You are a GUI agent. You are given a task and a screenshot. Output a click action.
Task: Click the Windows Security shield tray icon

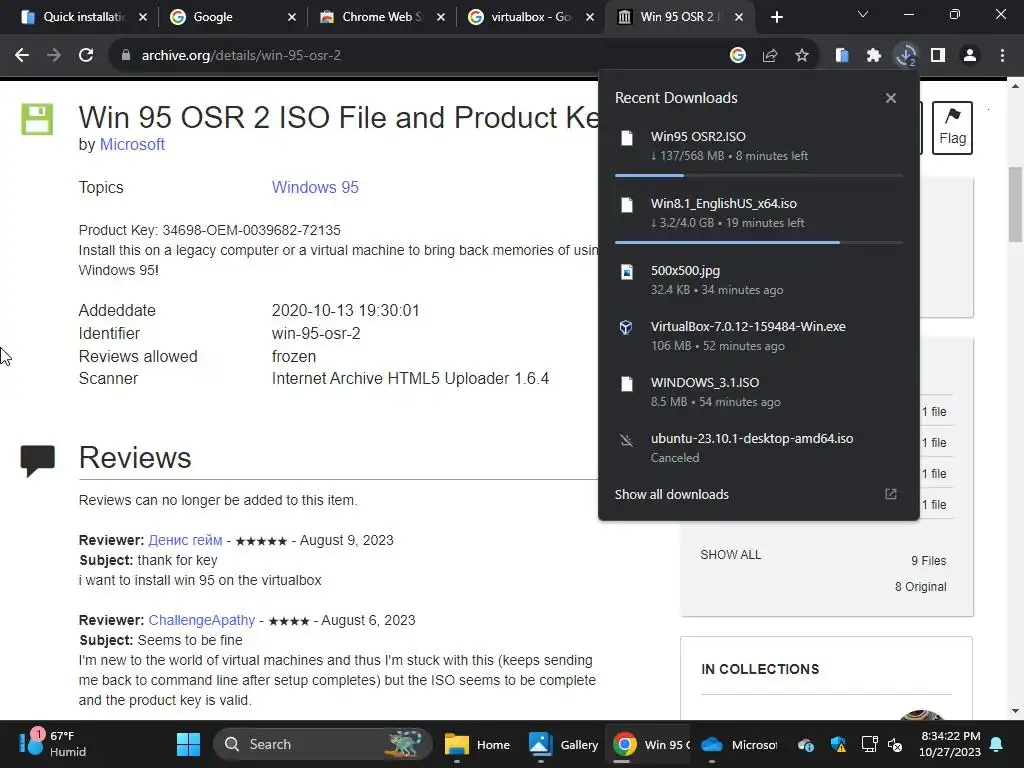click(839, 744)
